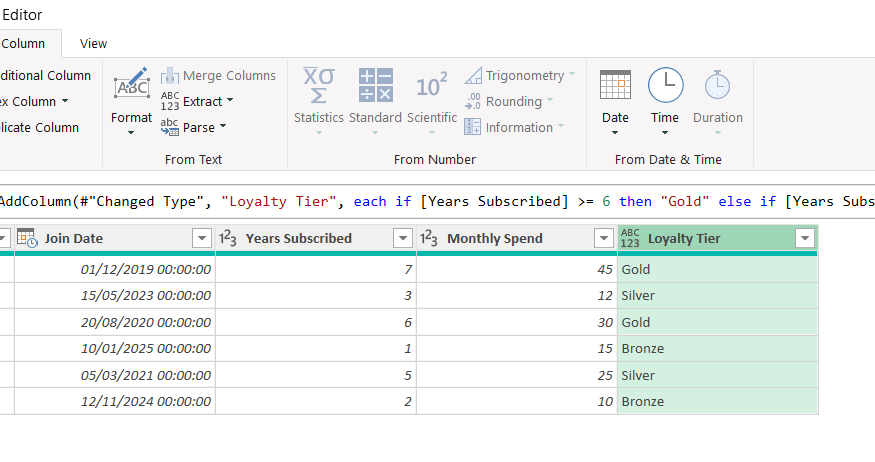Select Monthly Spend cell with value 30
Viewport: 875px width, 462px height.
[517, 323]
